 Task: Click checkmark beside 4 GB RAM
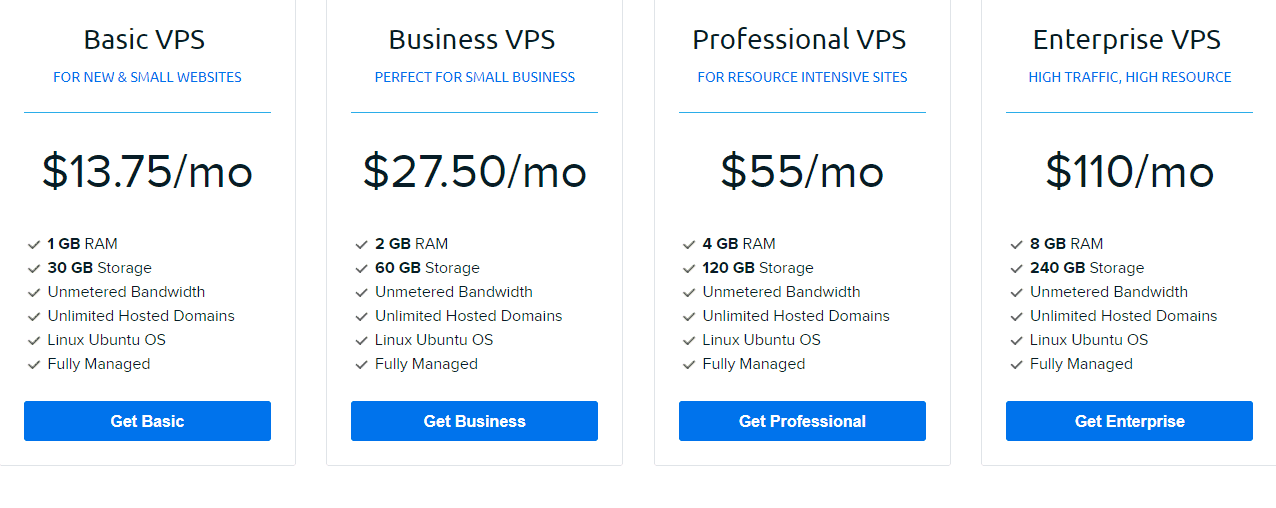[689, 244]
